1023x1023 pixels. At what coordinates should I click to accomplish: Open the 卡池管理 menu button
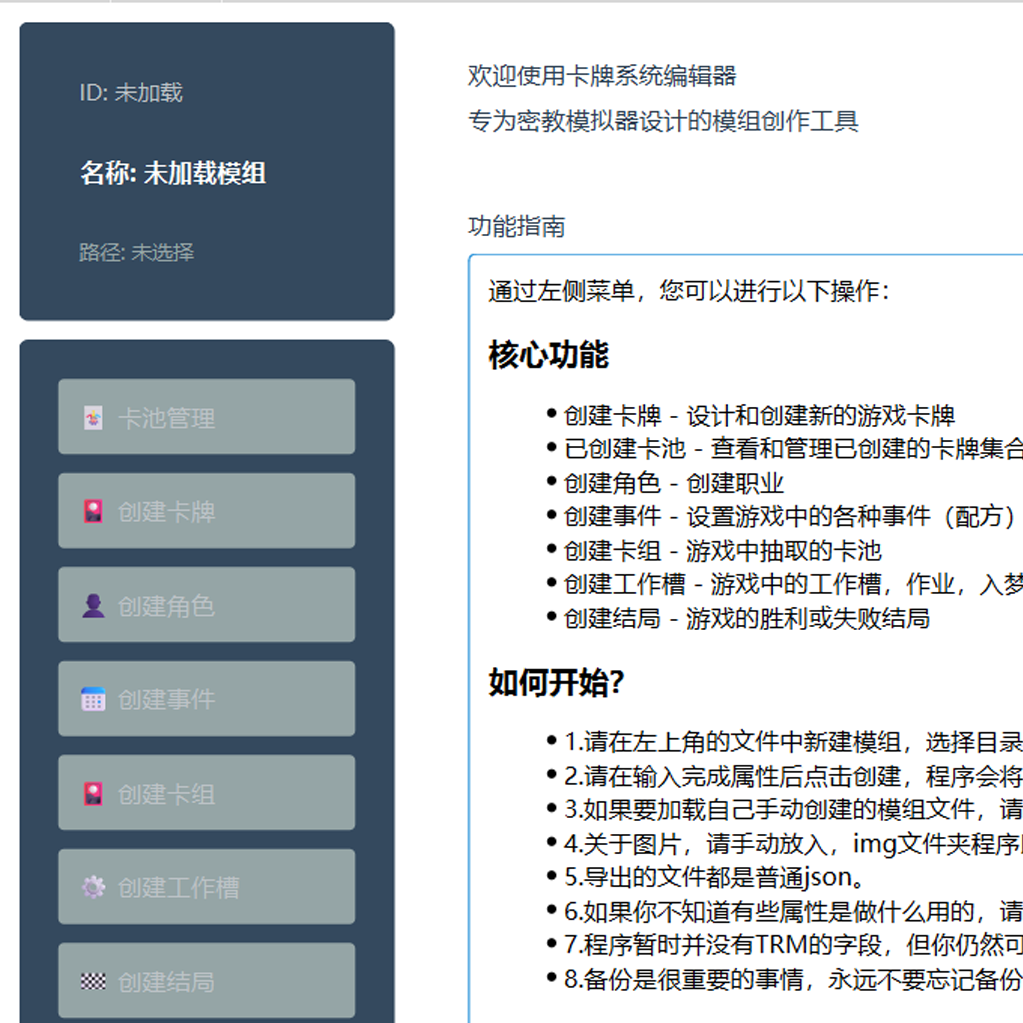[x=207, y=417]
